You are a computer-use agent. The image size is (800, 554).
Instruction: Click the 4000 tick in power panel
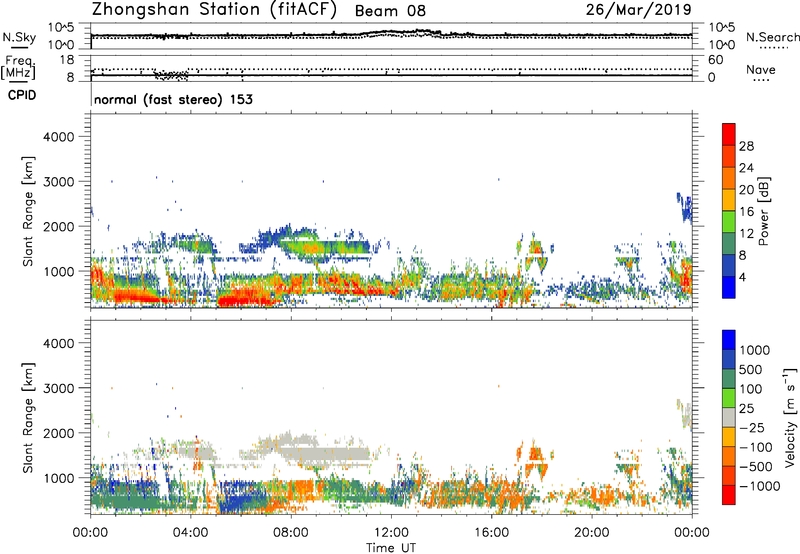click(x=58, y=137)
